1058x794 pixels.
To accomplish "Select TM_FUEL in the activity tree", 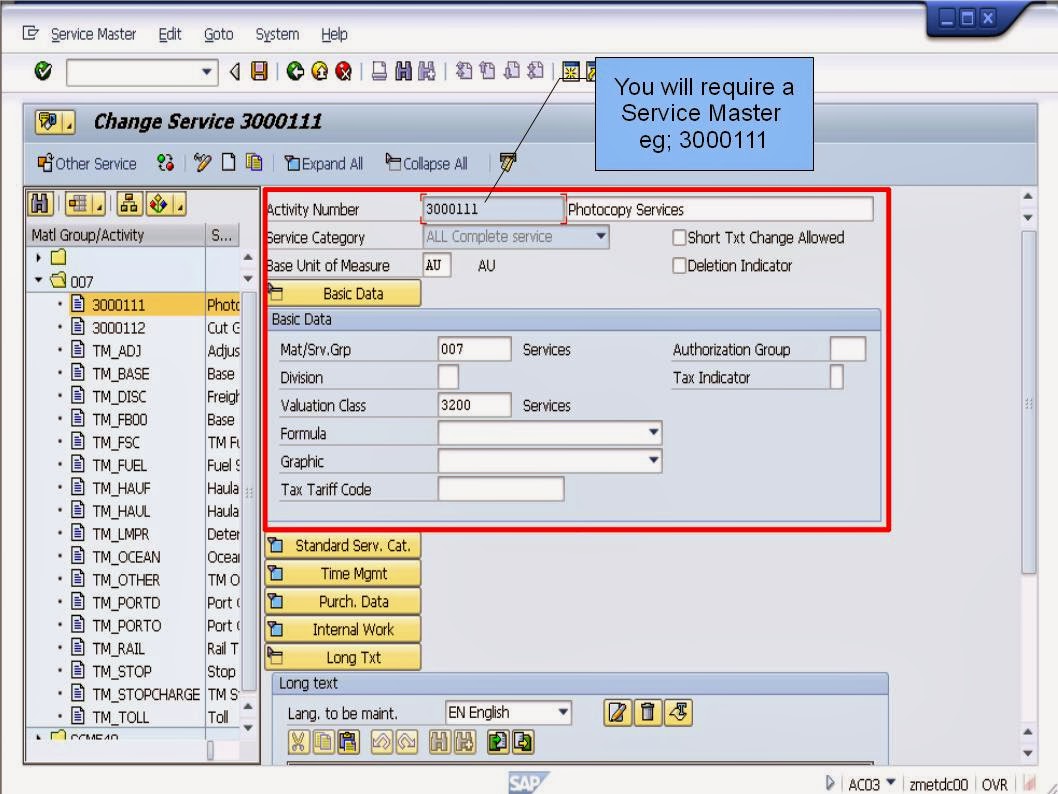I will (119, 465).
